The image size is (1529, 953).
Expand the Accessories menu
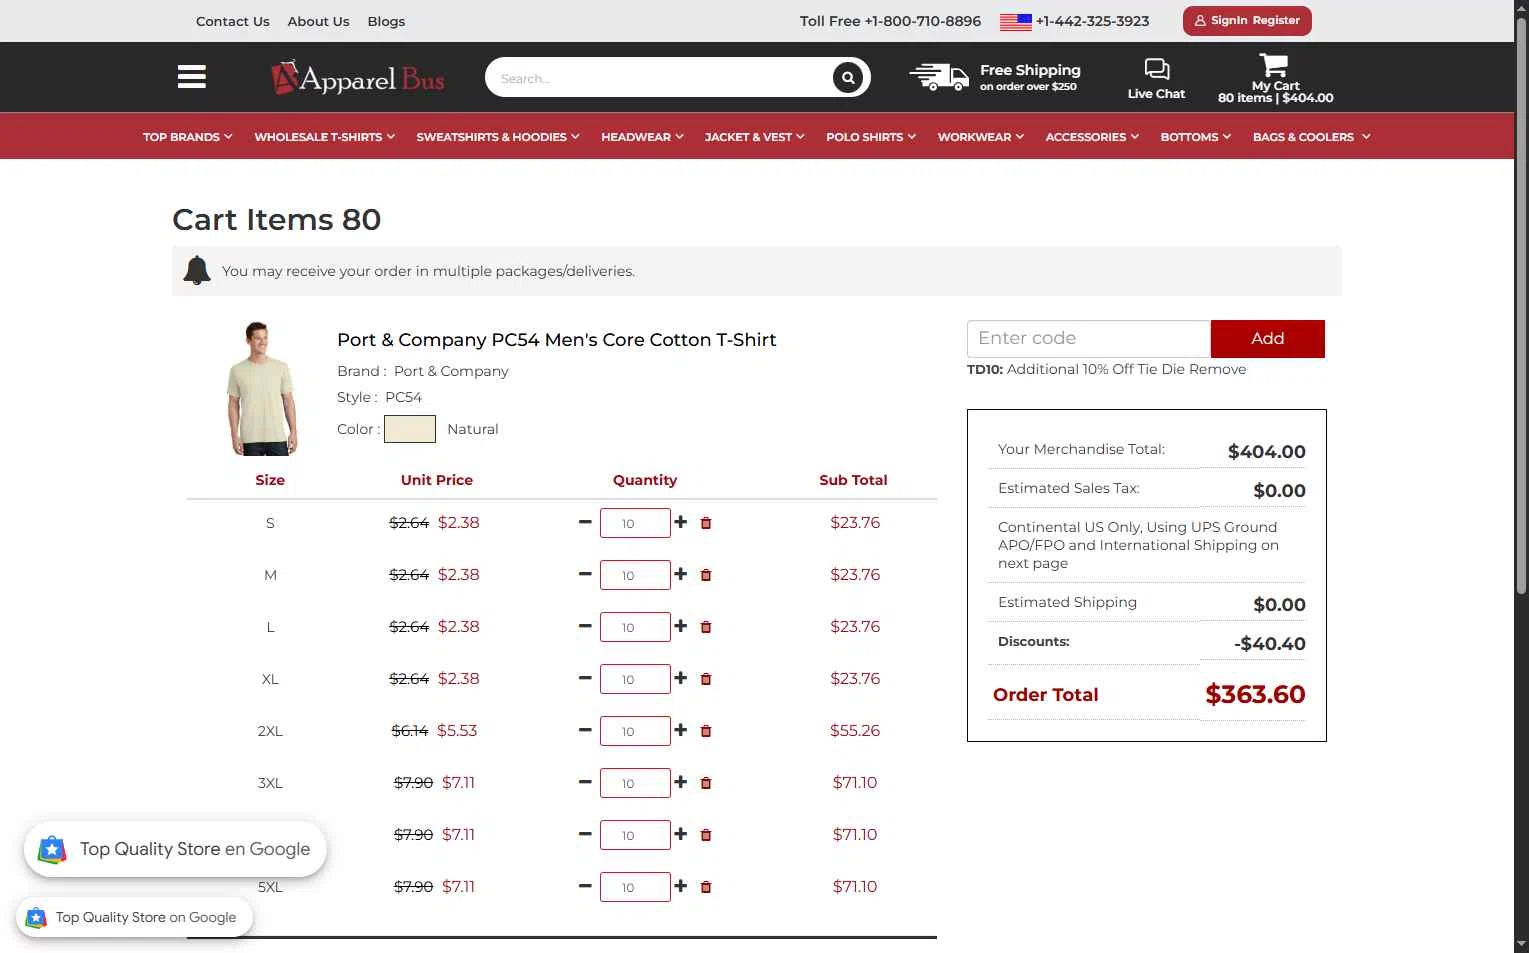coord(1092,137)
